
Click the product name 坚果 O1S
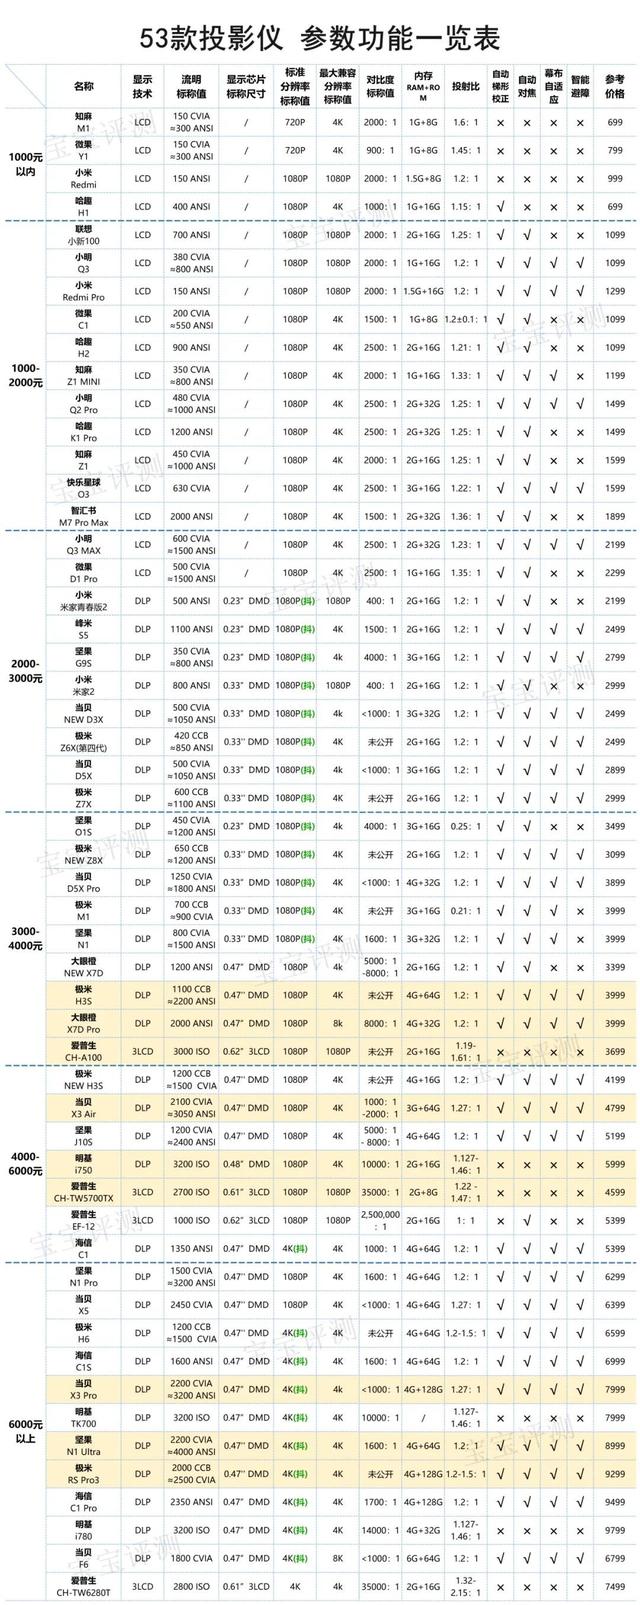coord(84,826)
